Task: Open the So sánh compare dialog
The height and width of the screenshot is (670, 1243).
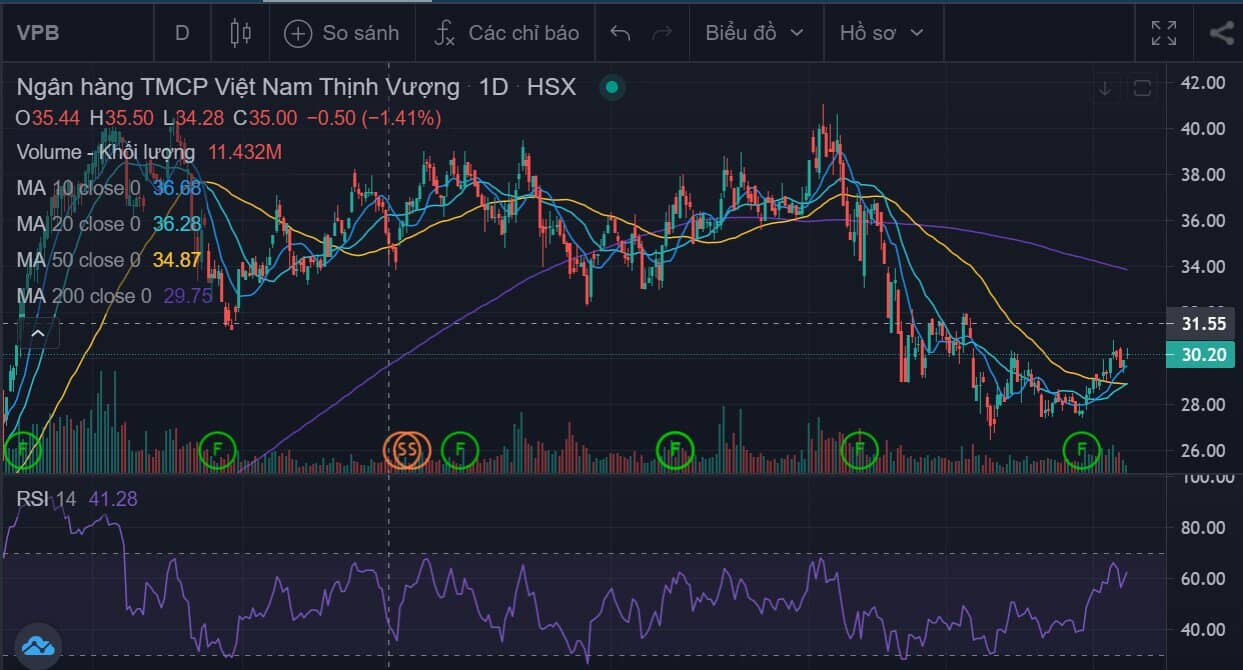Action: [342, 33]
